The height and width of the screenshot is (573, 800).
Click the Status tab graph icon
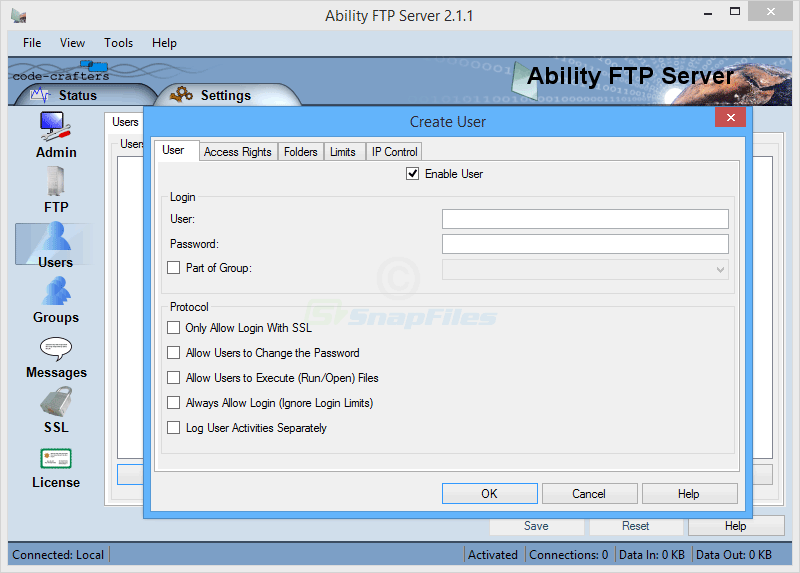click(40, 95)
